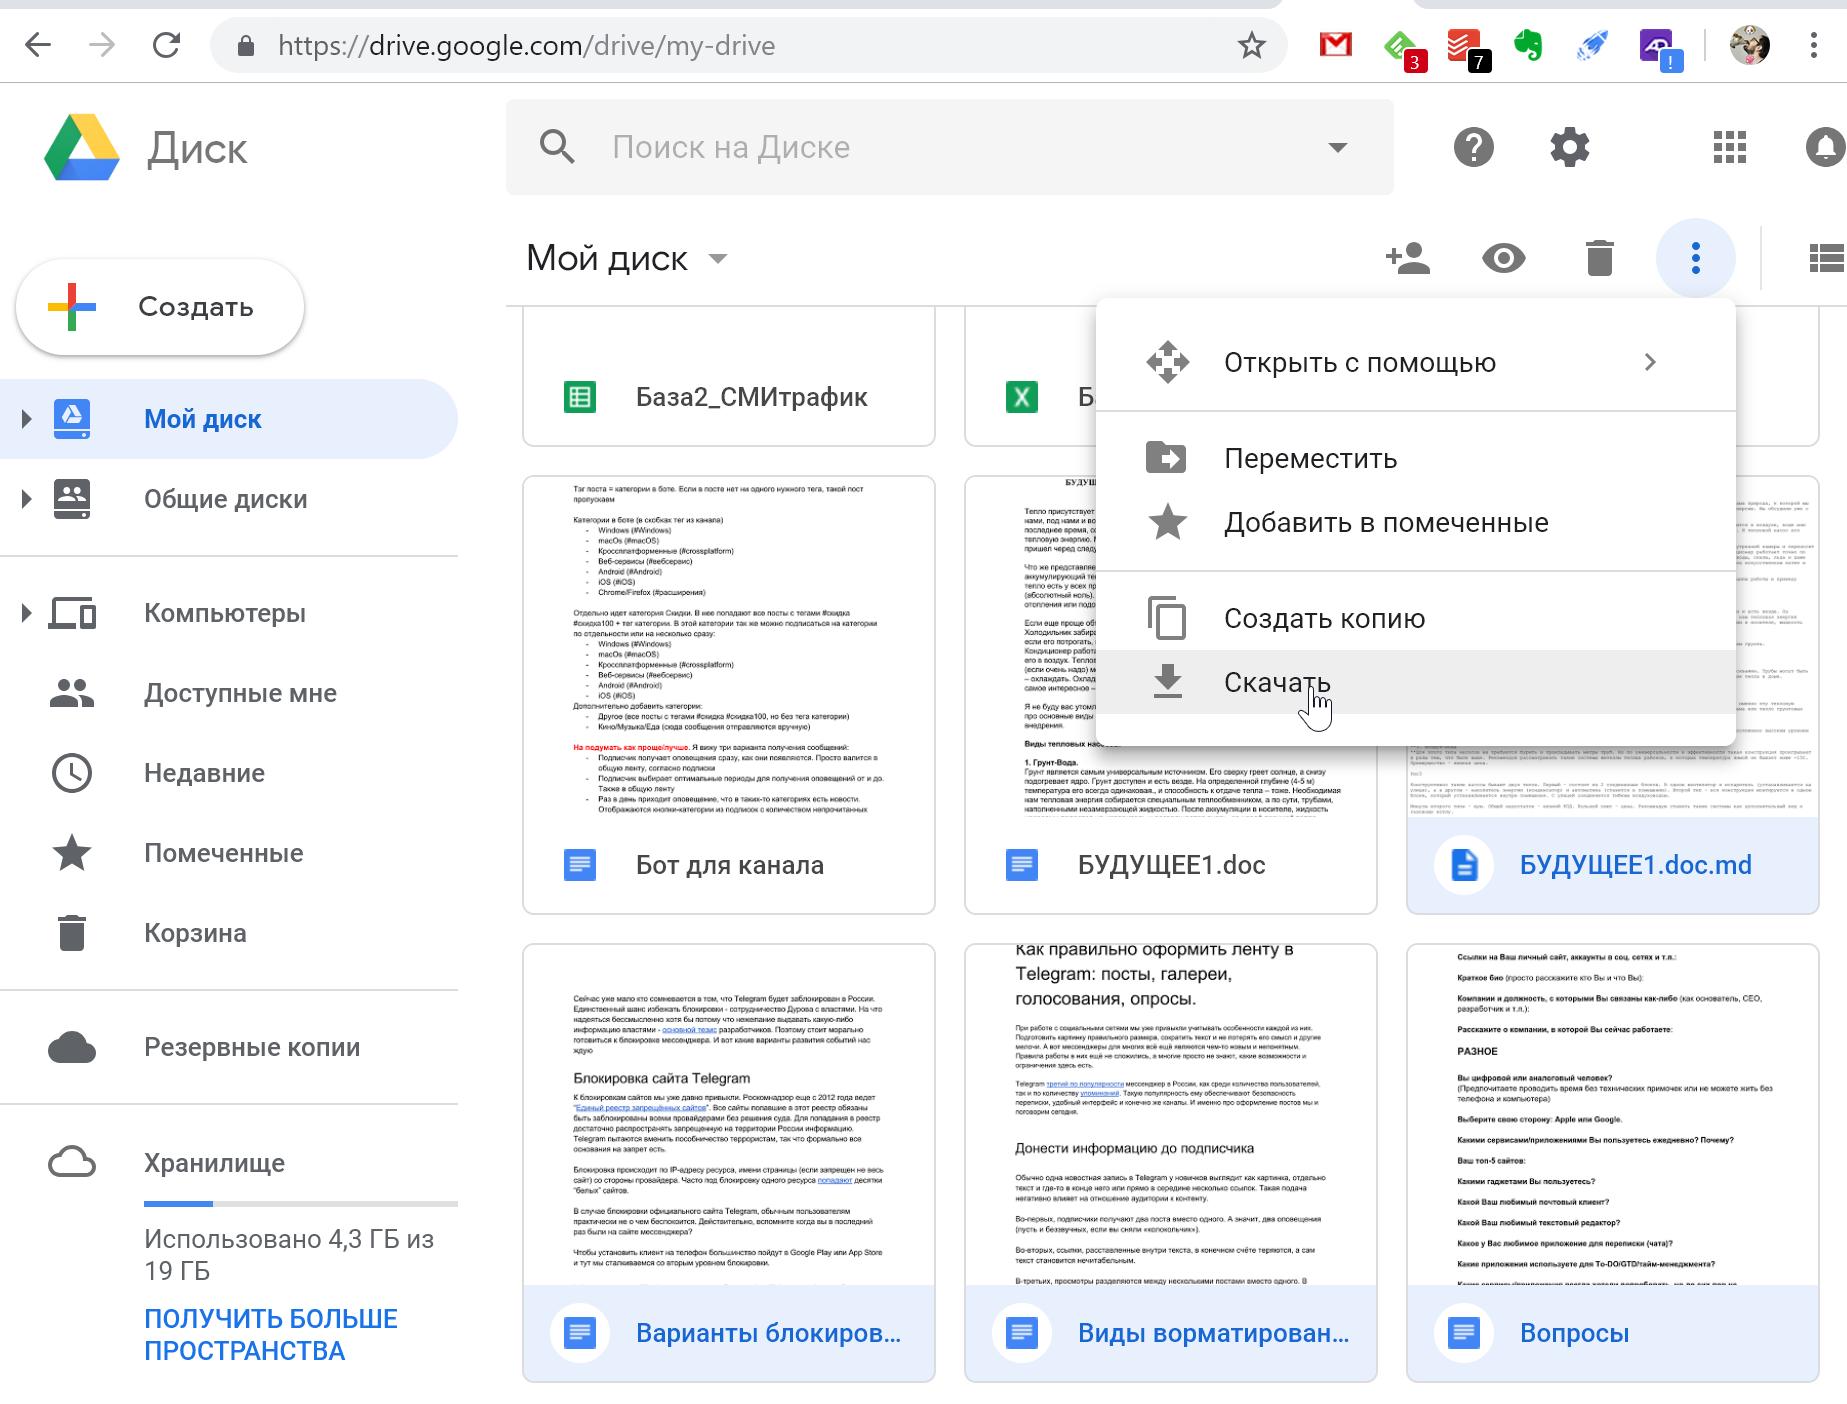Viewport: 1847px width, 1404px height.
Task: Open Резервные копии section
Action: (x=229, y=1047)
